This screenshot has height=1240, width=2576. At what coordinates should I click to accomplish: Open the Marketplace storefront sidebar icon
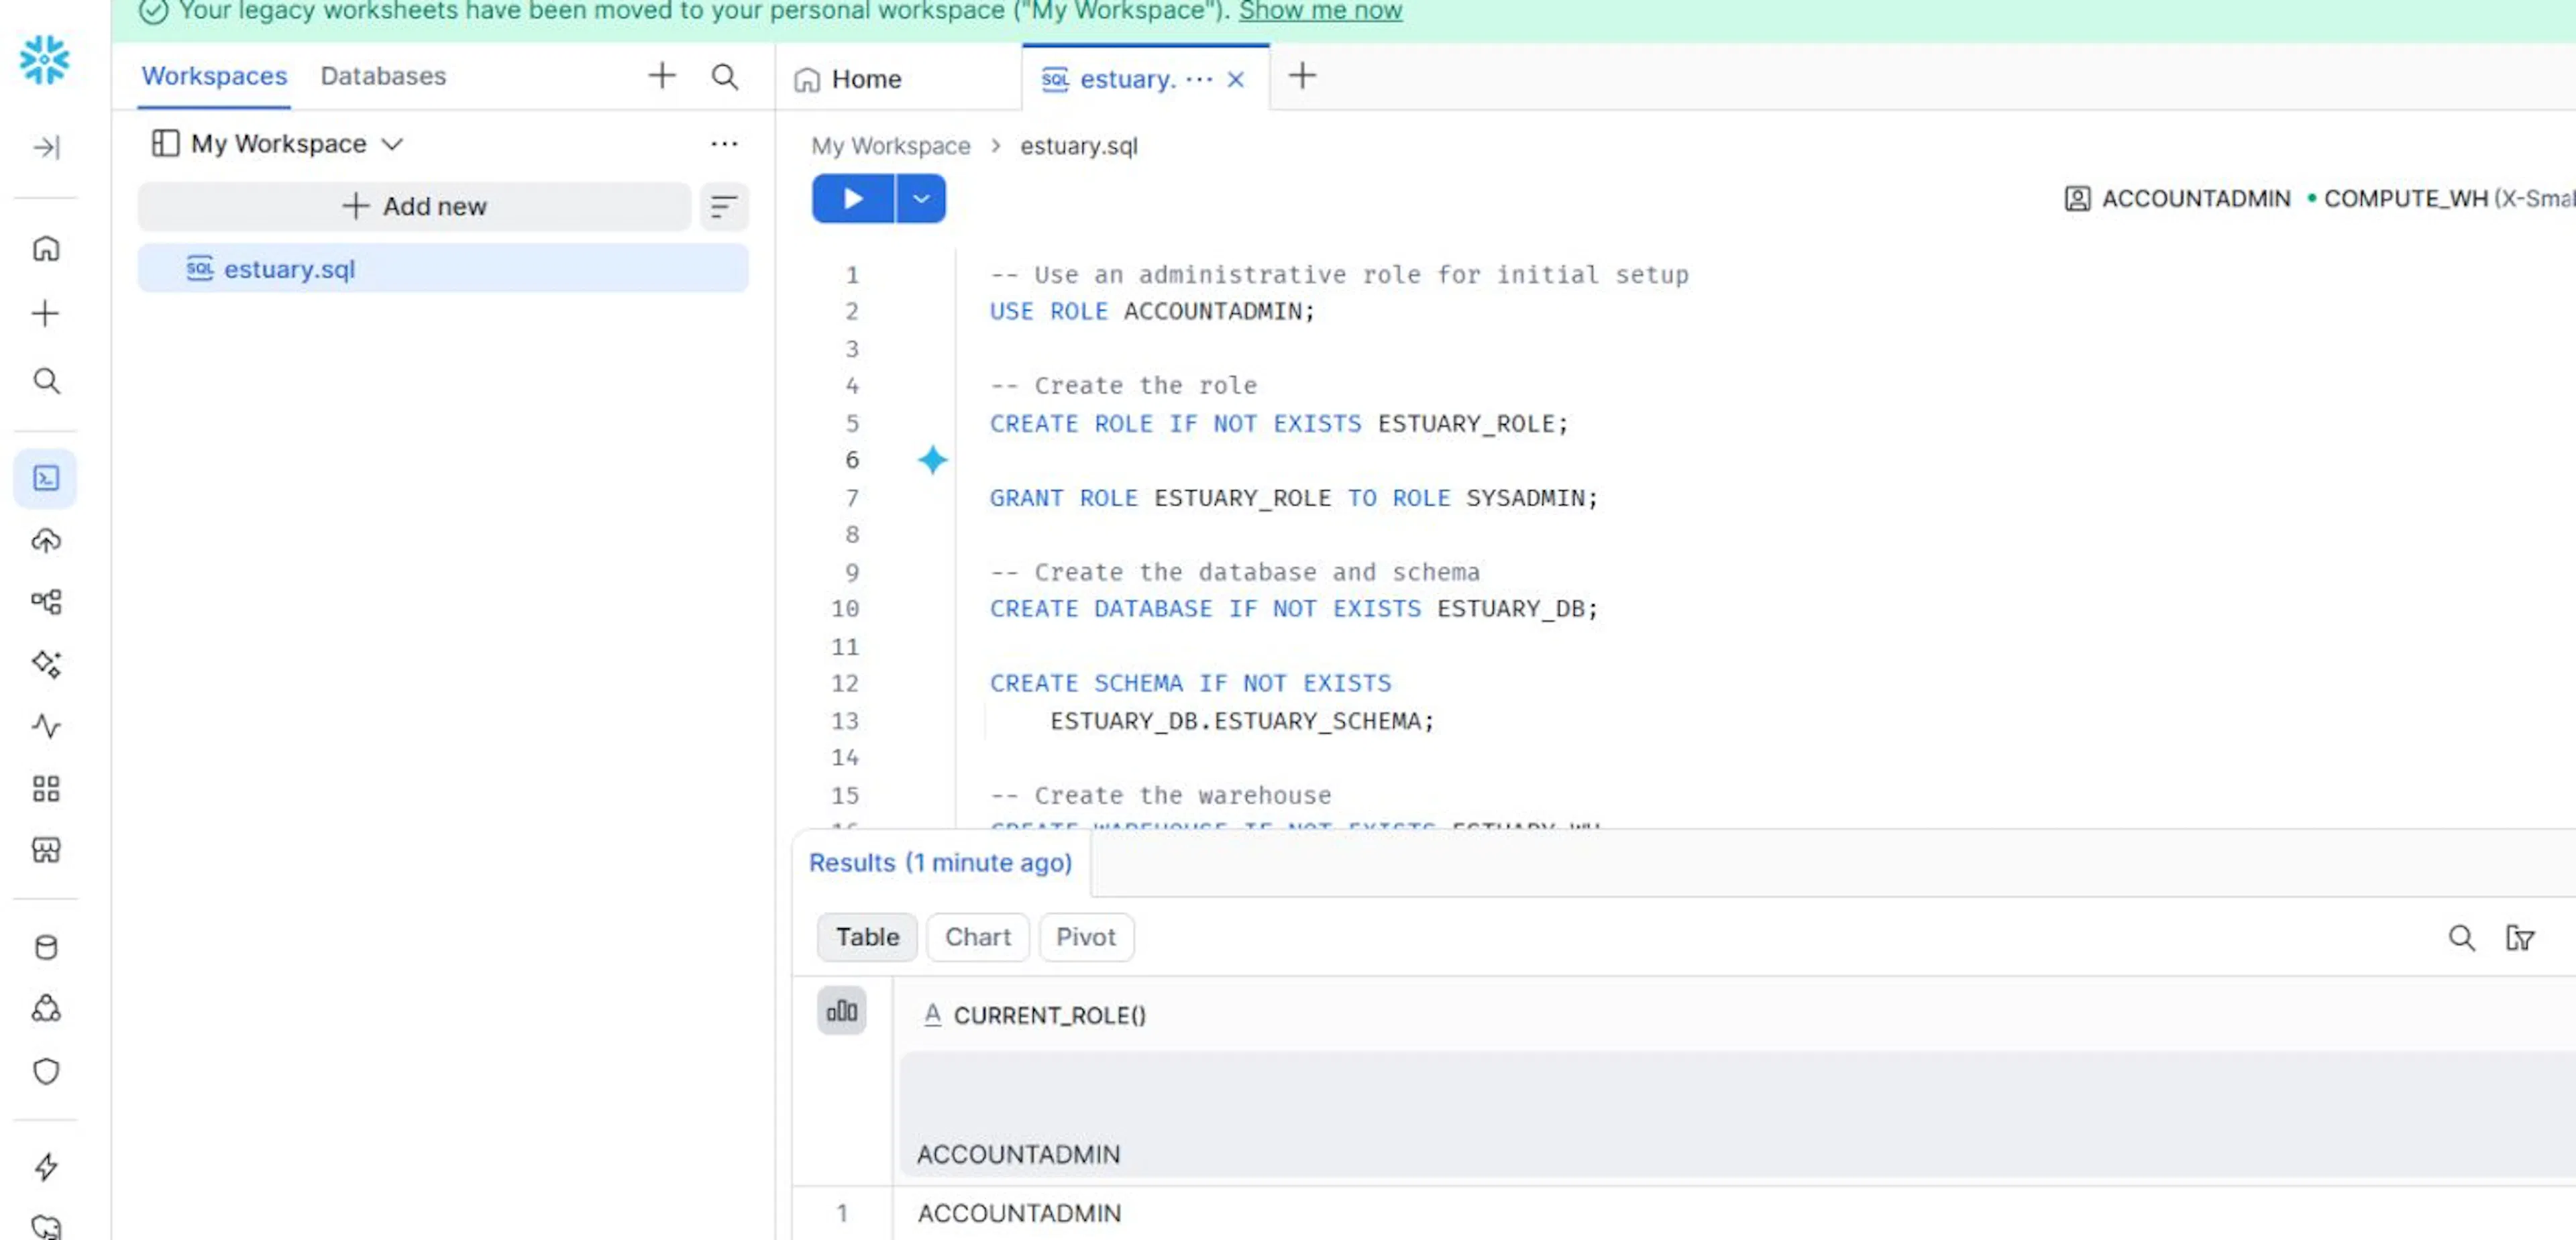tap(46, 850)
